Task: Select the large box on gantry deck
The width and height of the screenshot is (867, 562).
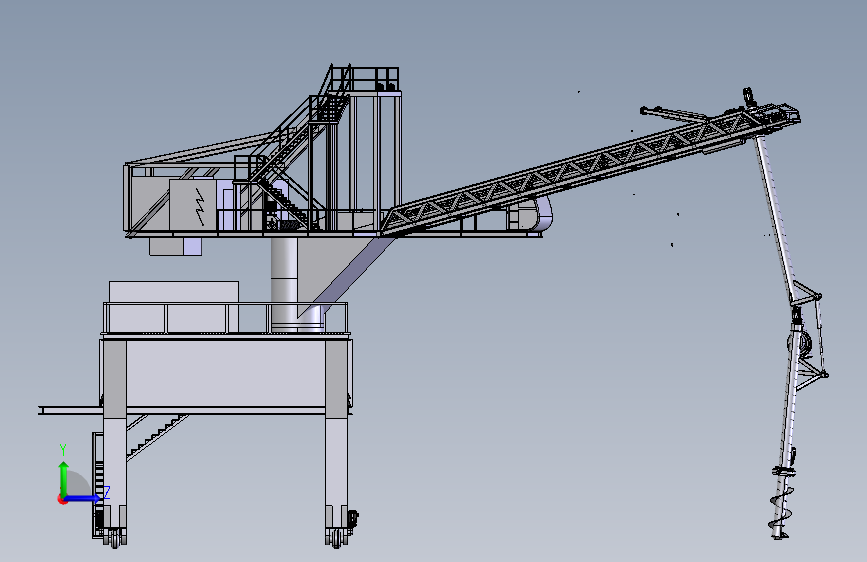Action: click(174, 306)
